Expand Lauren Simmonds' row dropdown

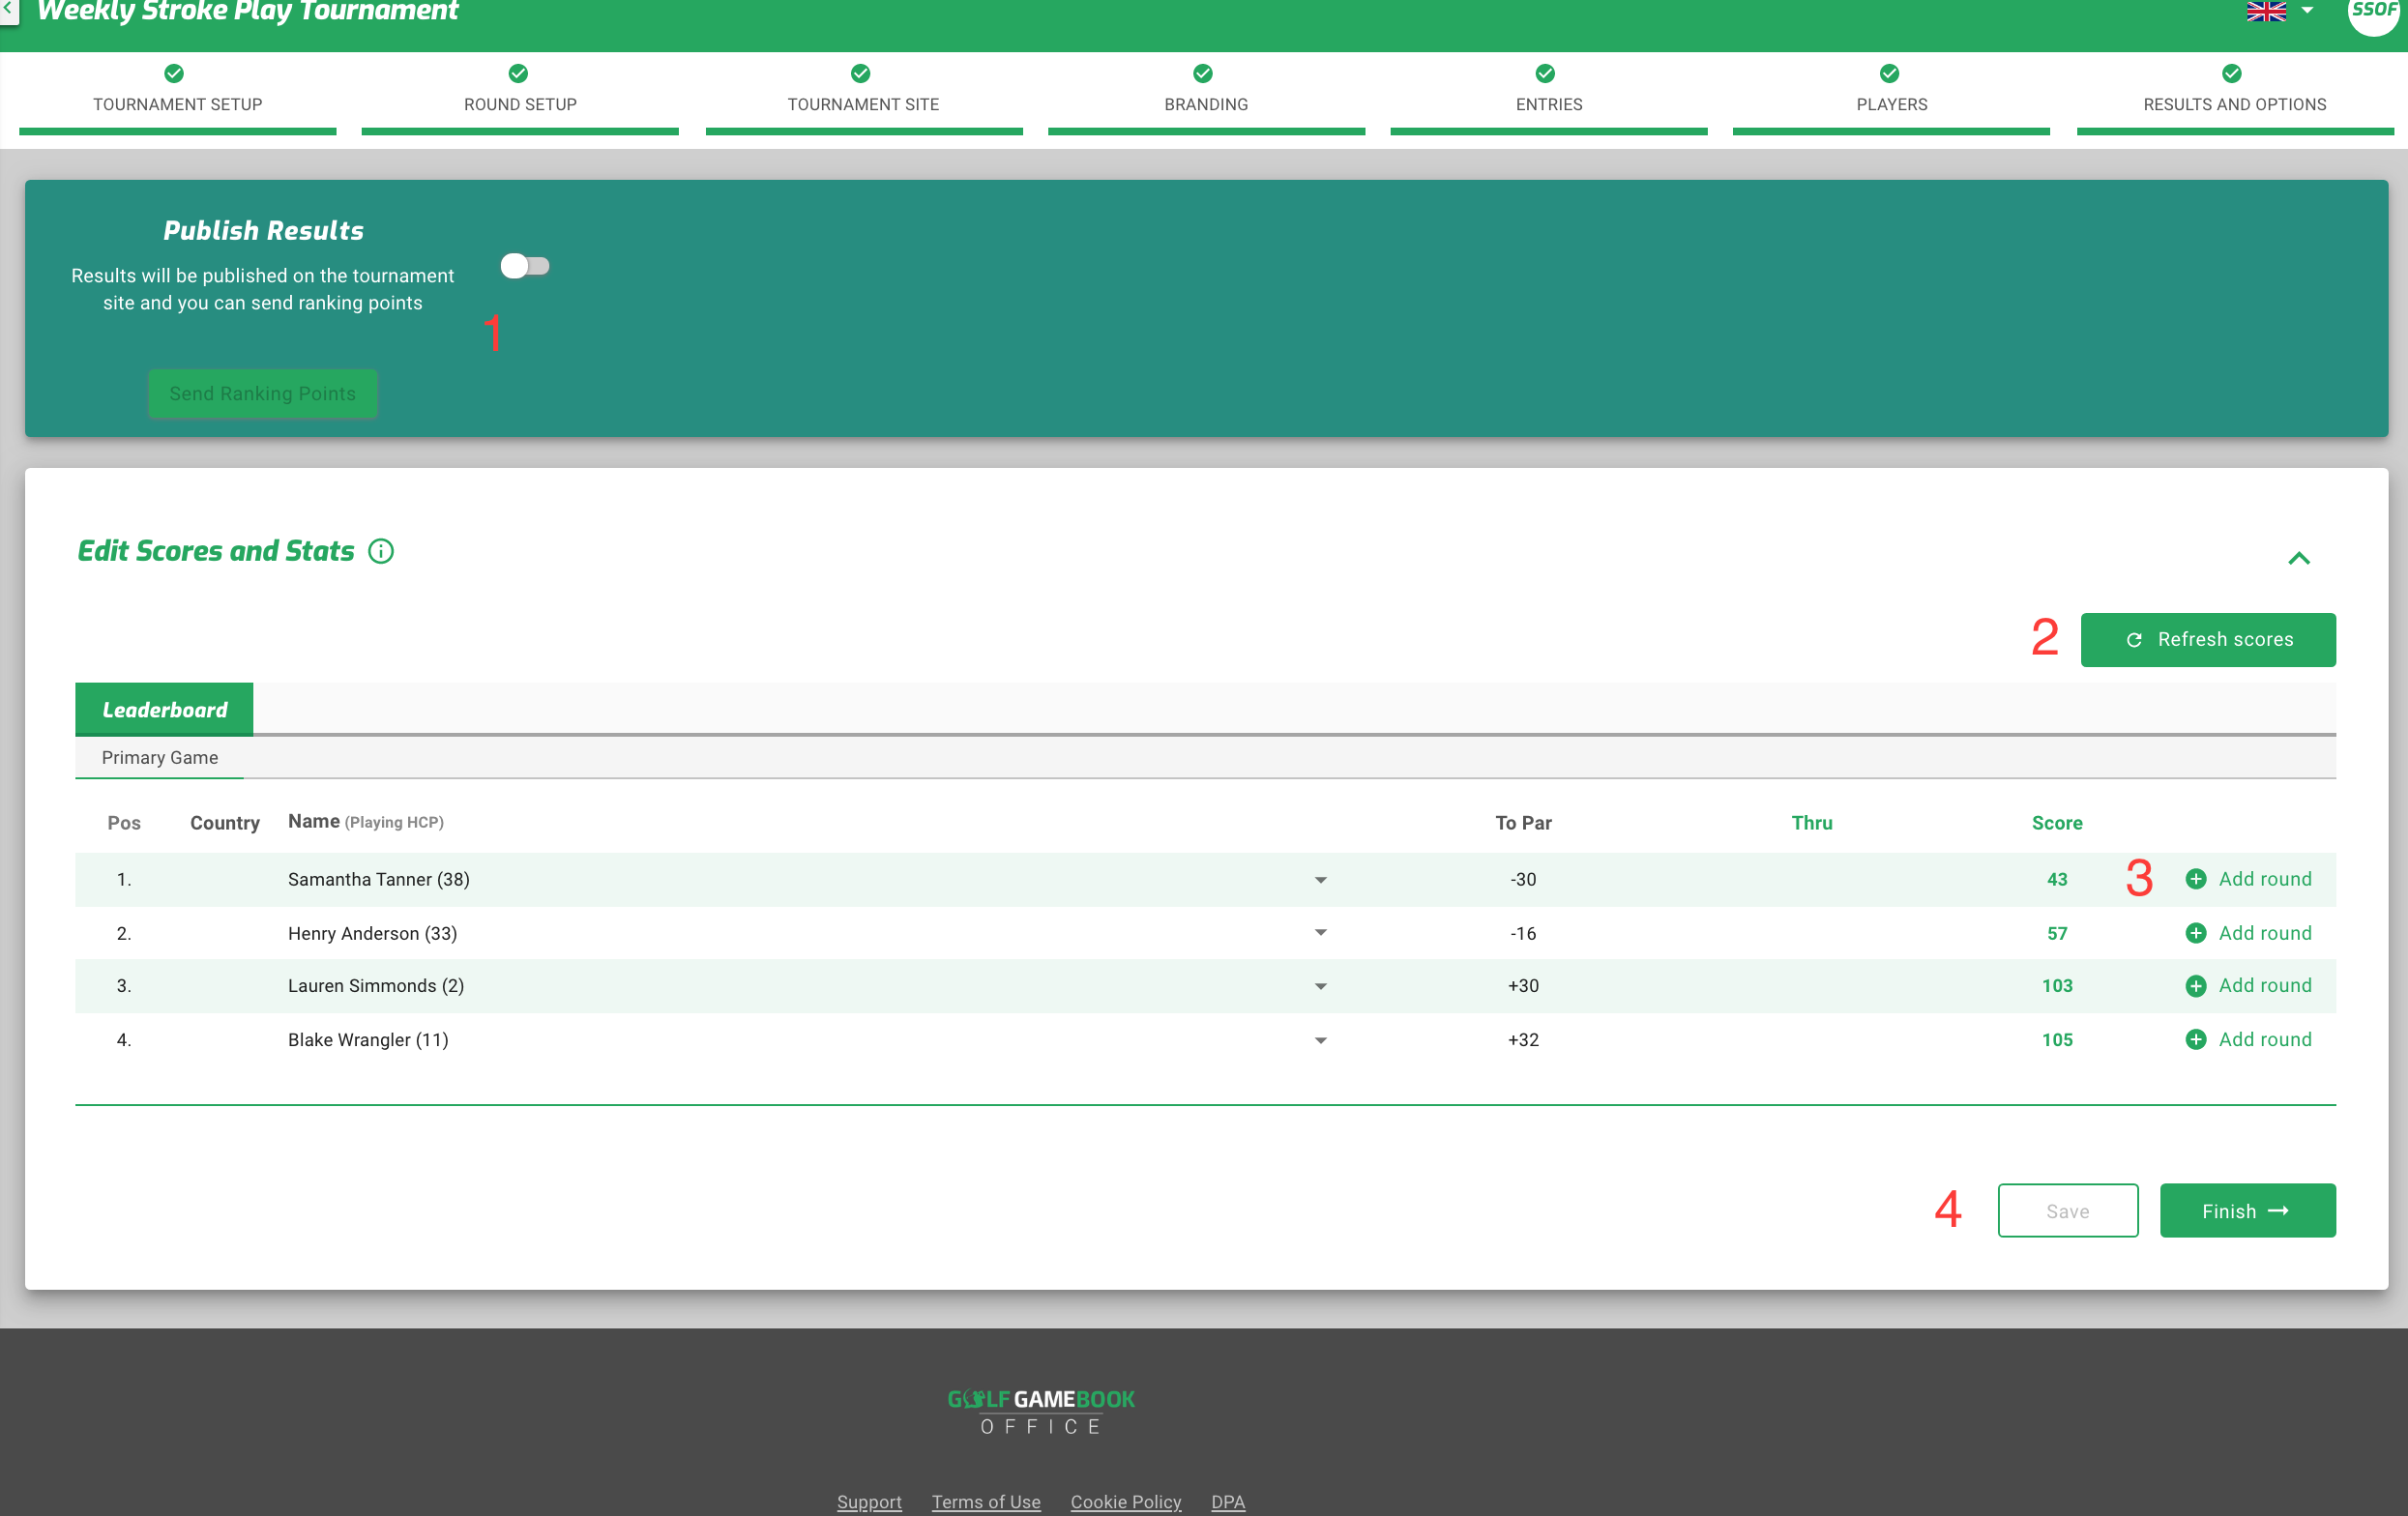[x=1321, y=986]
